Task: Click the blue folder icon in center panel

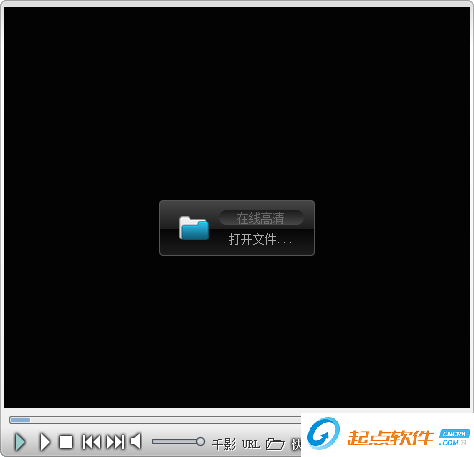Action: [194, 228]
